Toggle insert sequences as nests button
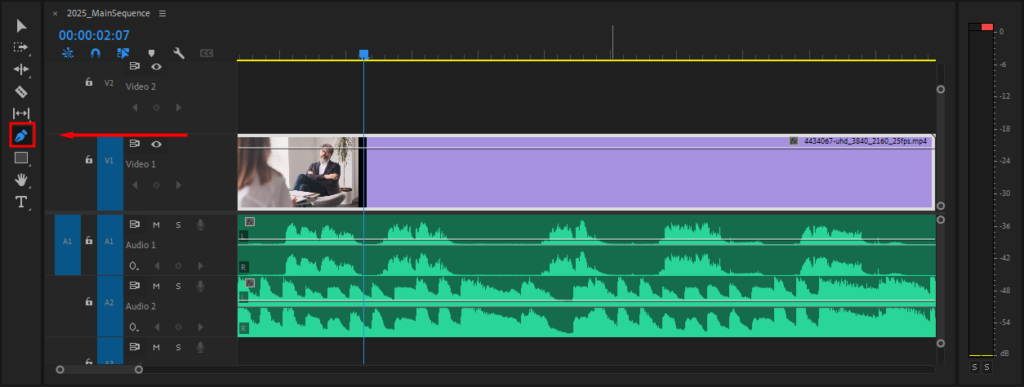The image size is (1024, 387). click(67, 53)
